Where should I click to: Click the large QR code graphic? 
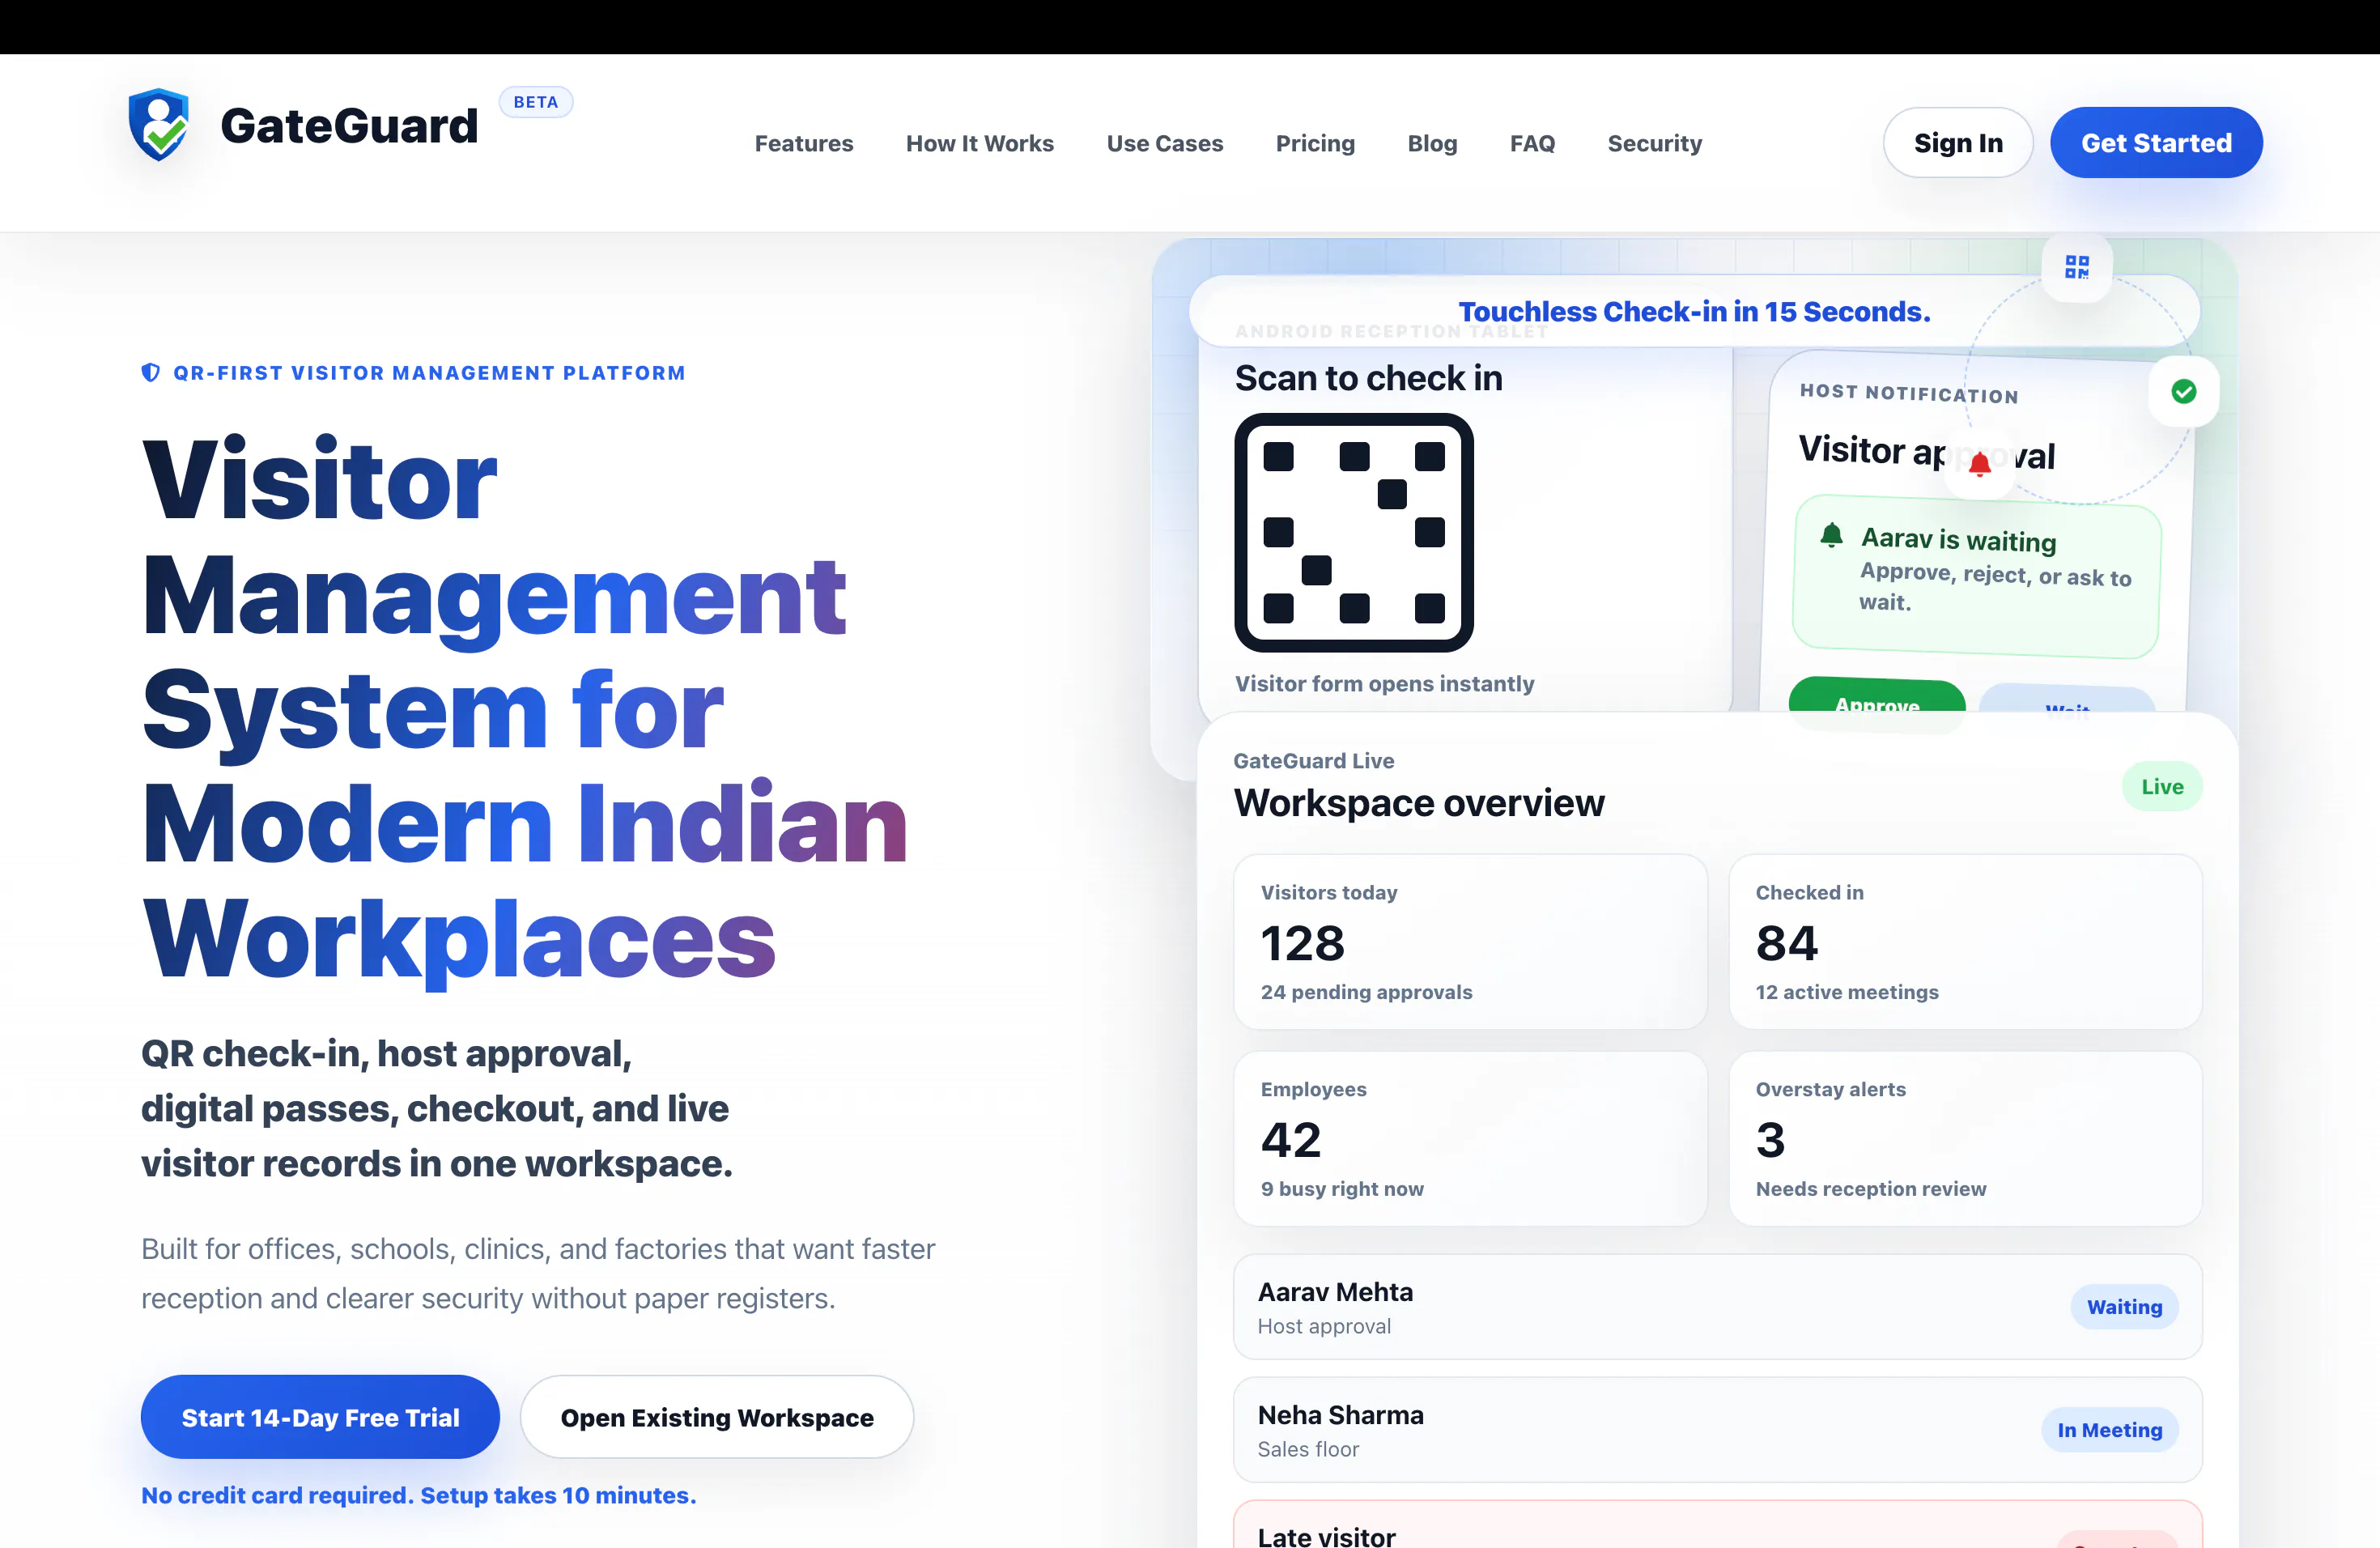click(1354, 533)
